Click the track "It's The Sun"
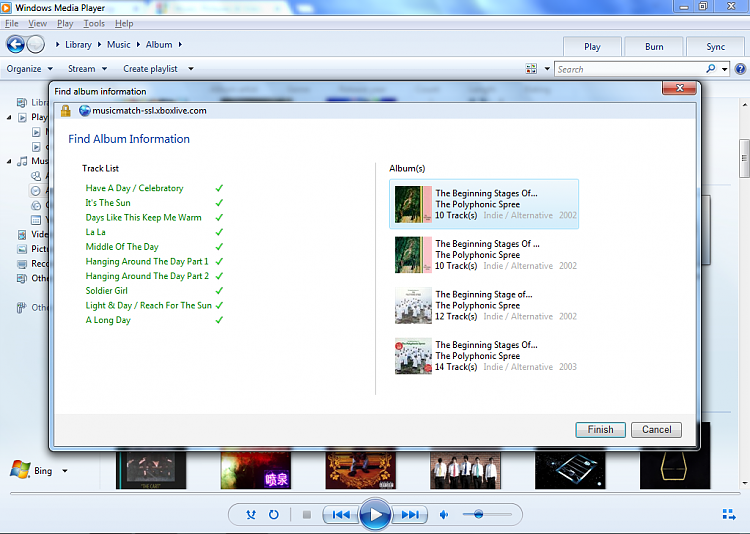This screenshot has height=534, width=750. (108, 203)
